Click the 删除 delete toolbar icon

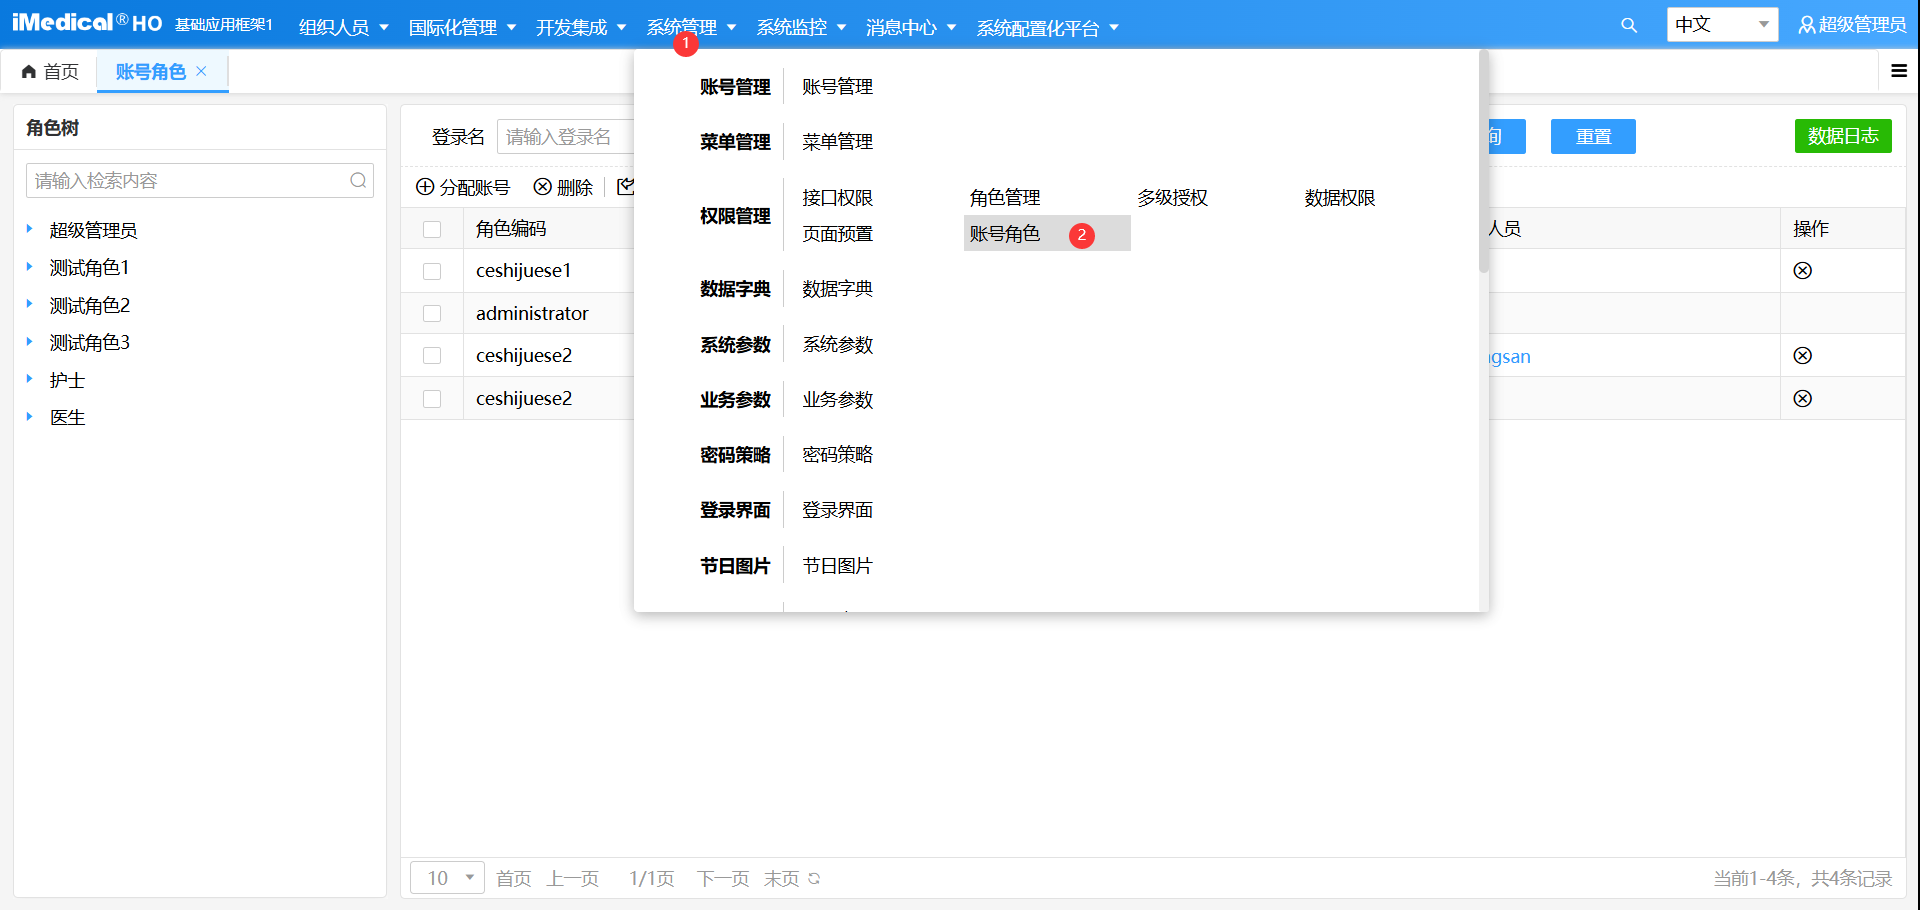tap(543, 187)
